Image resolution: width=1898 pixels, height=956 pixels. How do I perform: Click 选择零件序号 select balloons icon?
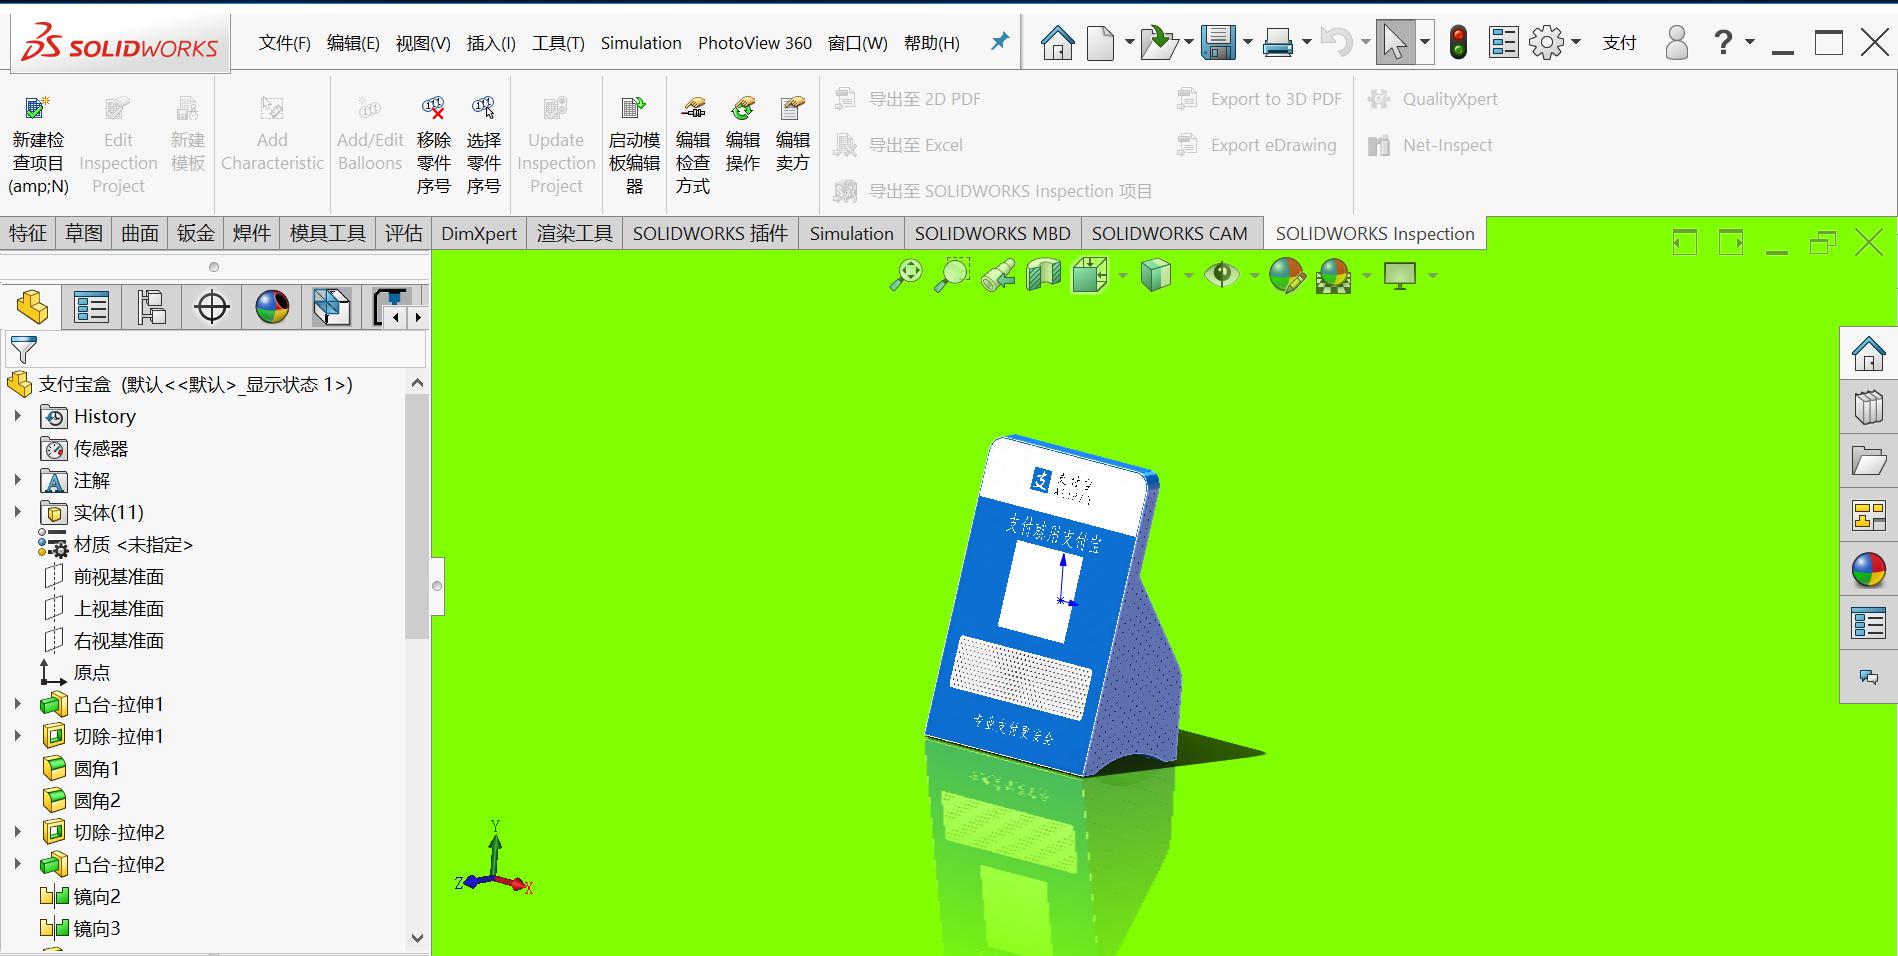(484, 145)
